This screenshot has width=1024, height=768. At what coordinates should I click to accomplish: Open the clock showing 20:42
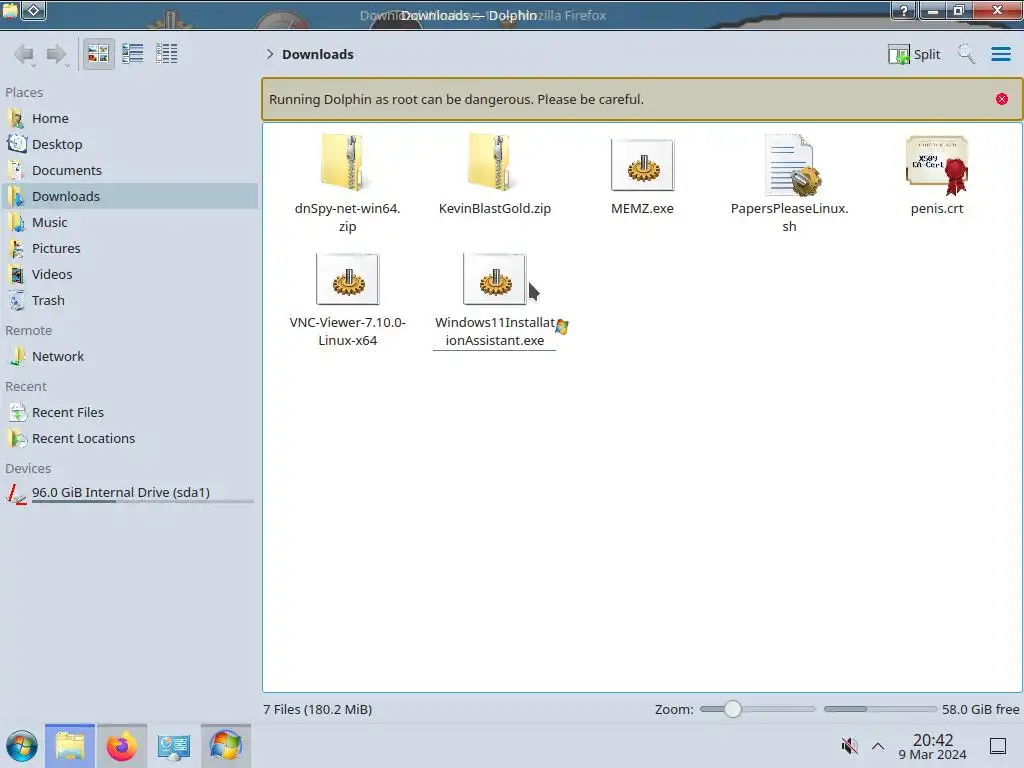tap(933, 746)
